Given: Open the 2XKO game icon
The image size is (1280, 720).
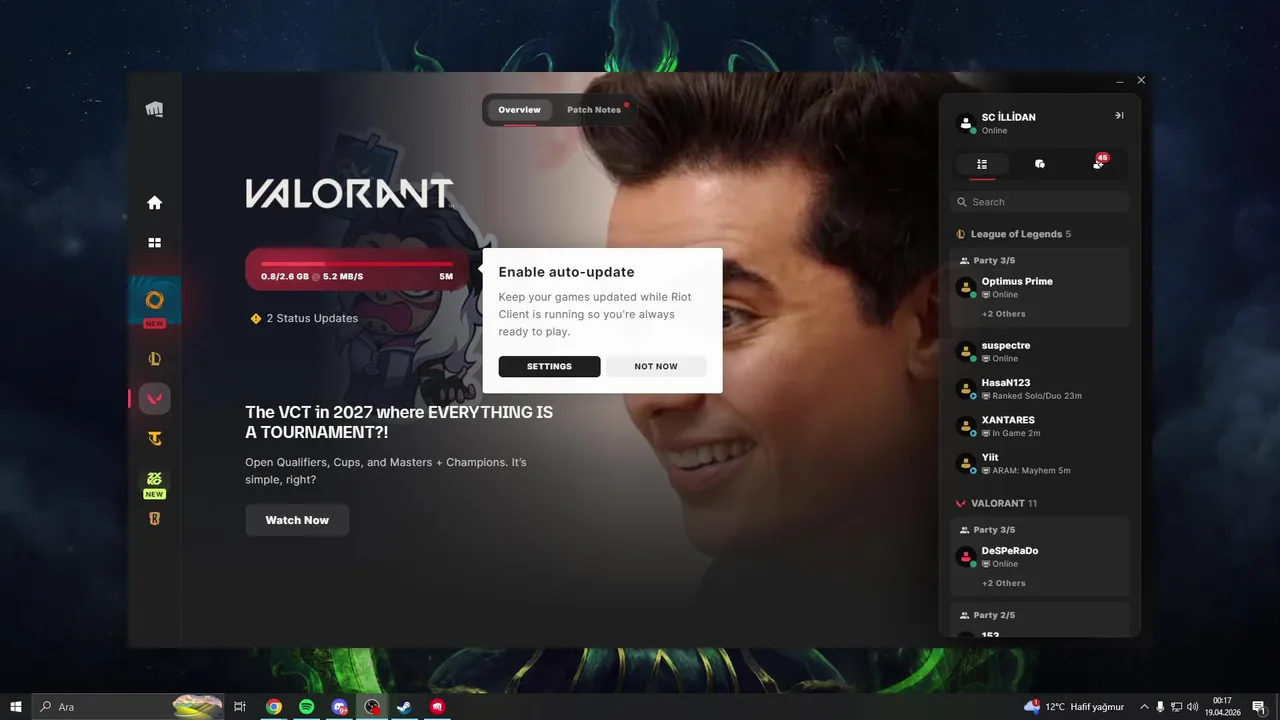Looking at the screenshot, I should (x=154, y=479).
